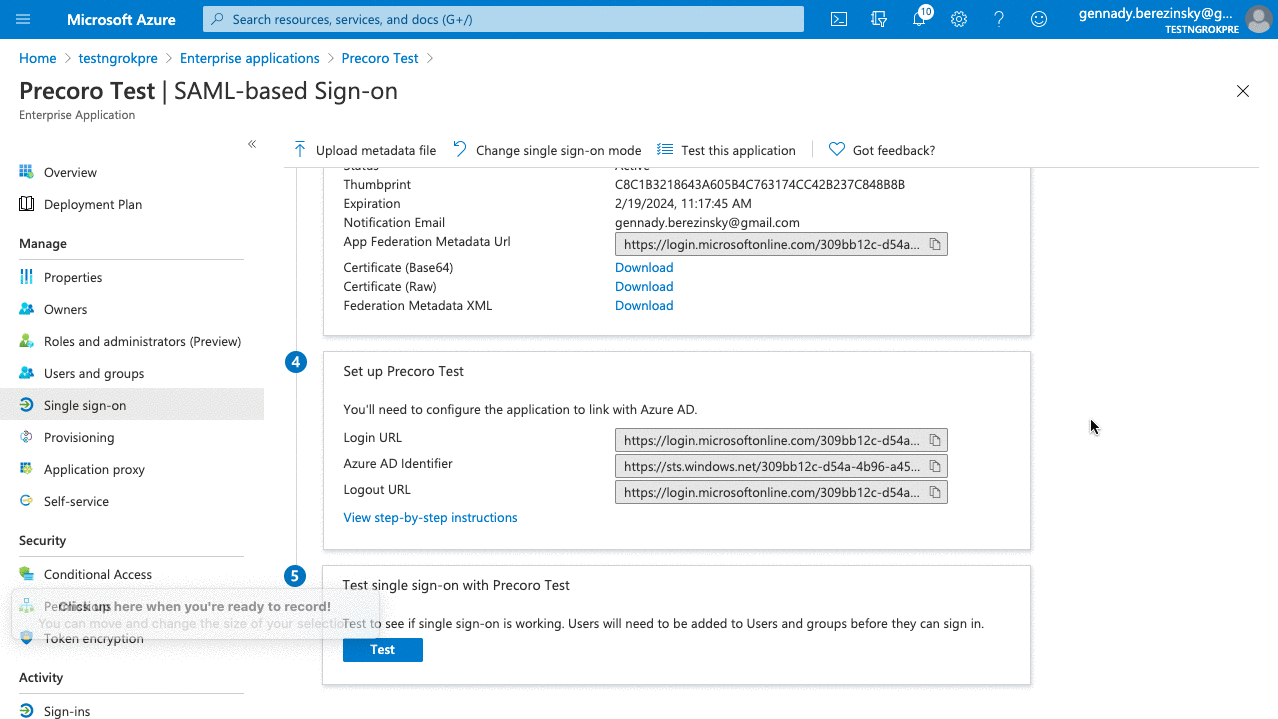Click the Self-service icon

(26, 501)
